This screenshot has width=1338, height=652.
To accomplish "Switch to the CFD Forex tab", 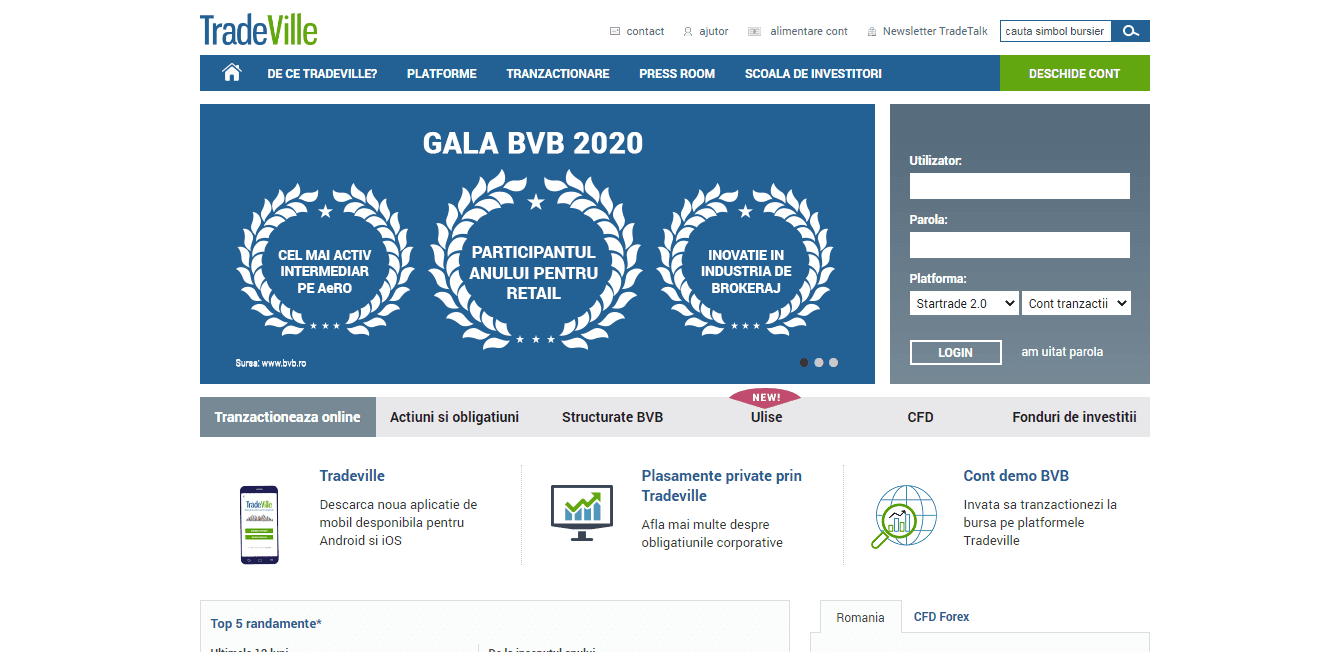I will click(940, 616).
